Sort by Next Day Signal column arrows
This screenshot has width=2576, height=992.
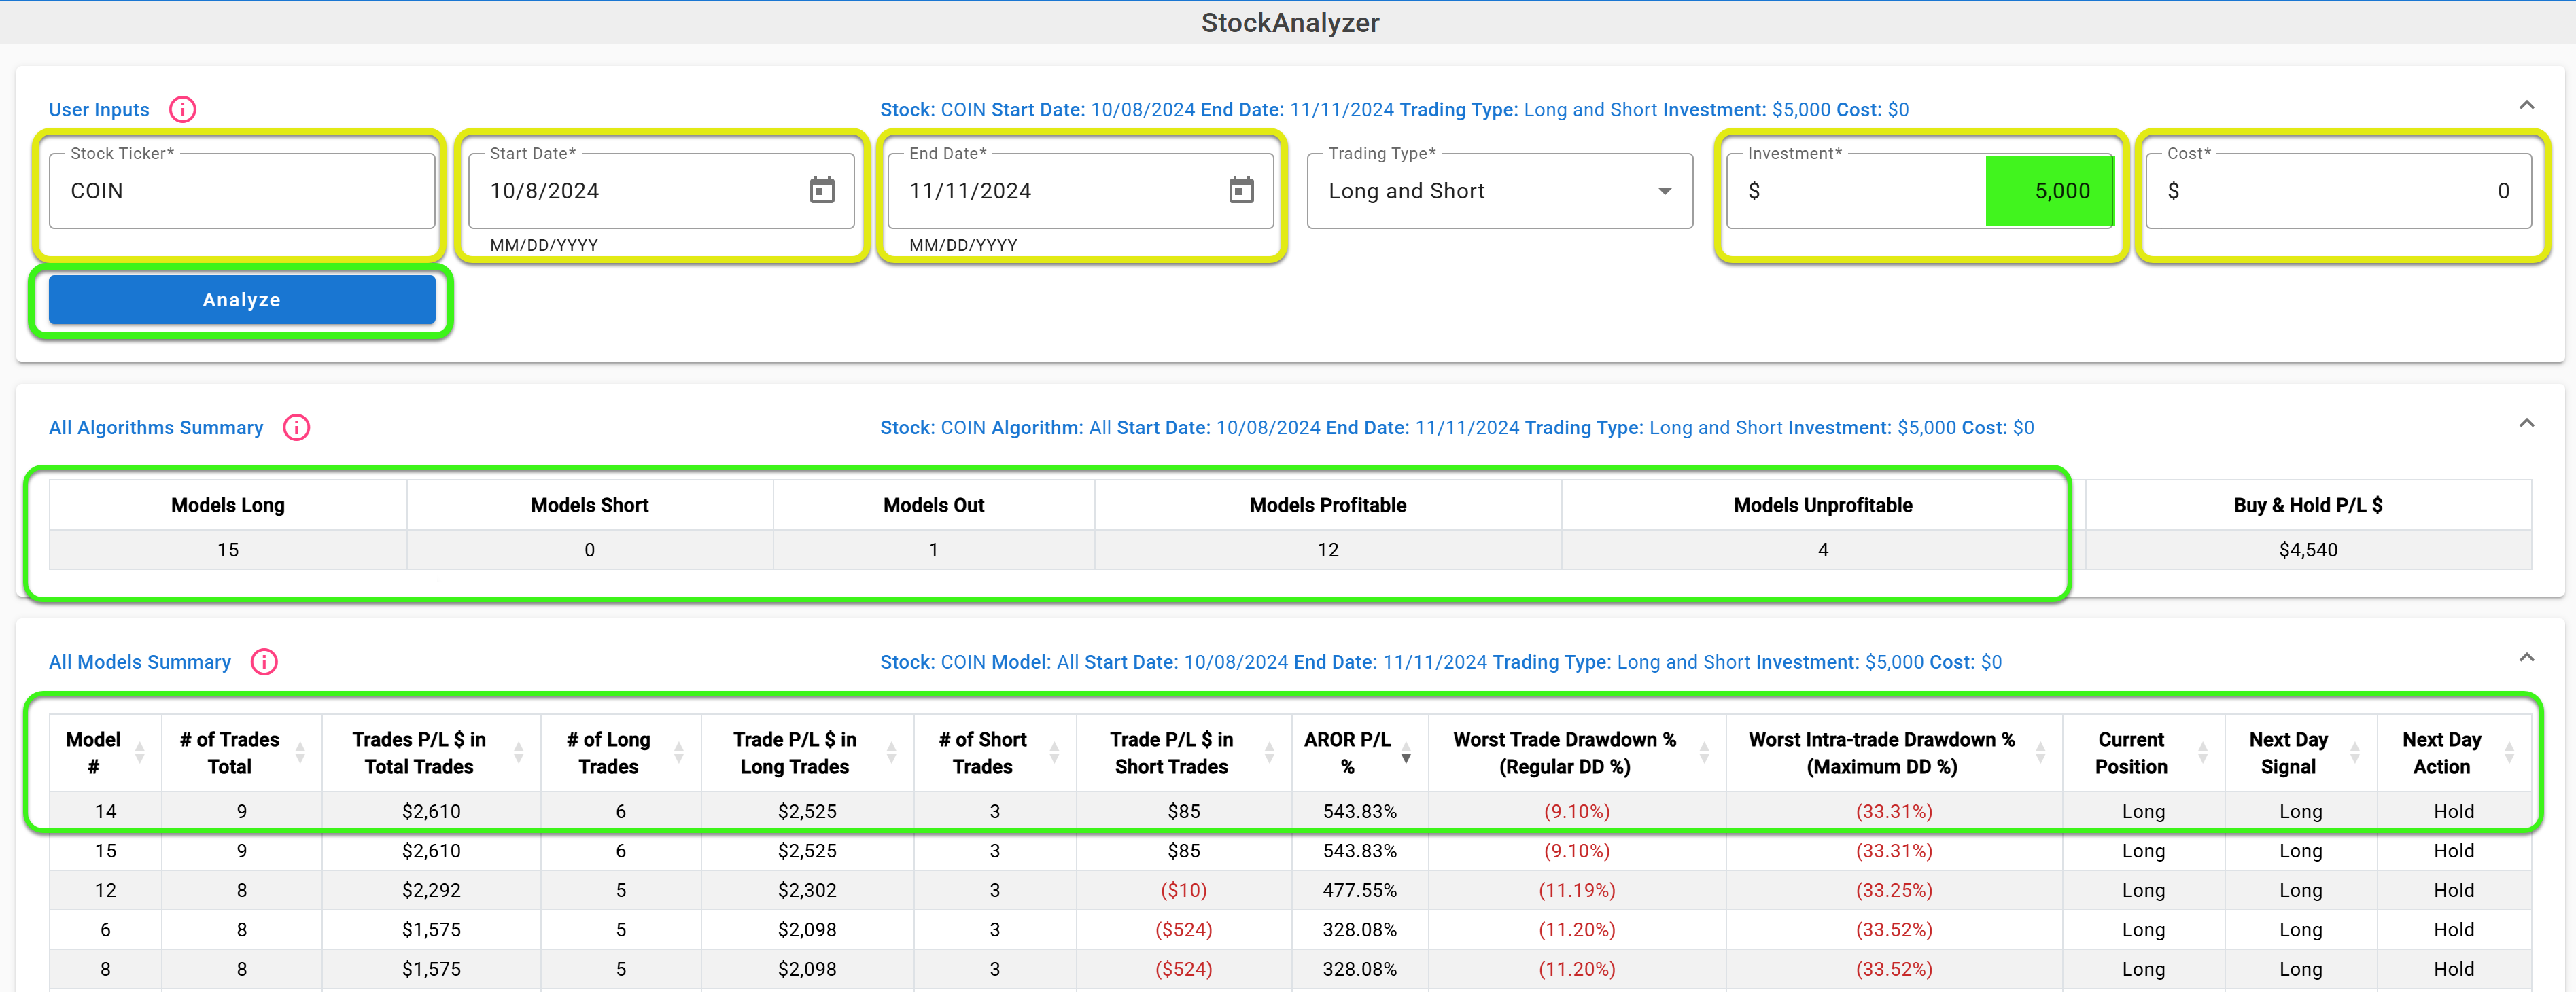tap(2354, 752)
